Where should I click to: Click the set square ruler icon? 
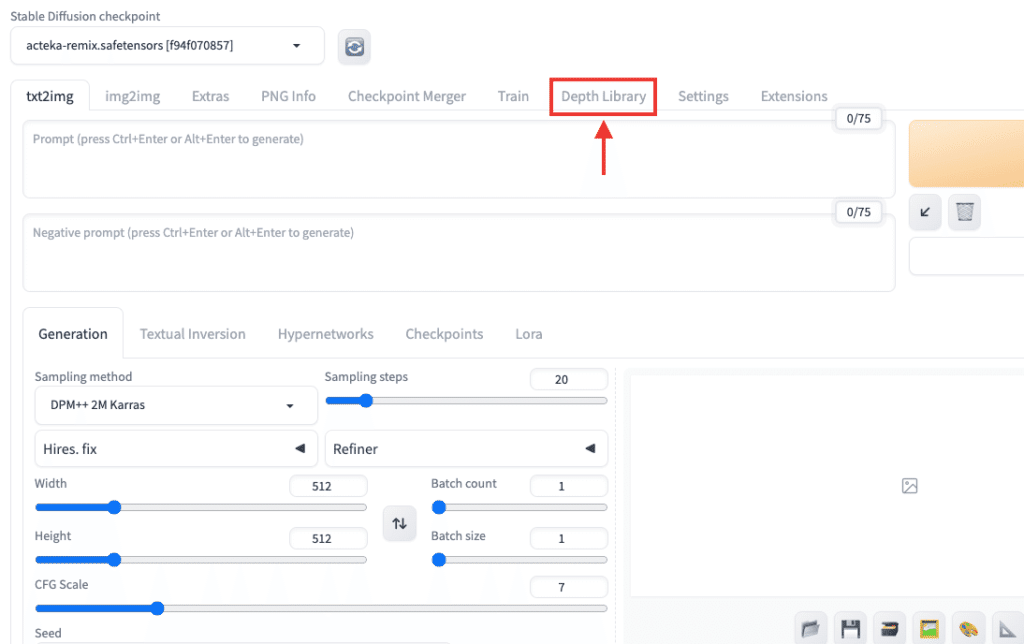pyautogui.click(x=1006, y=629)
